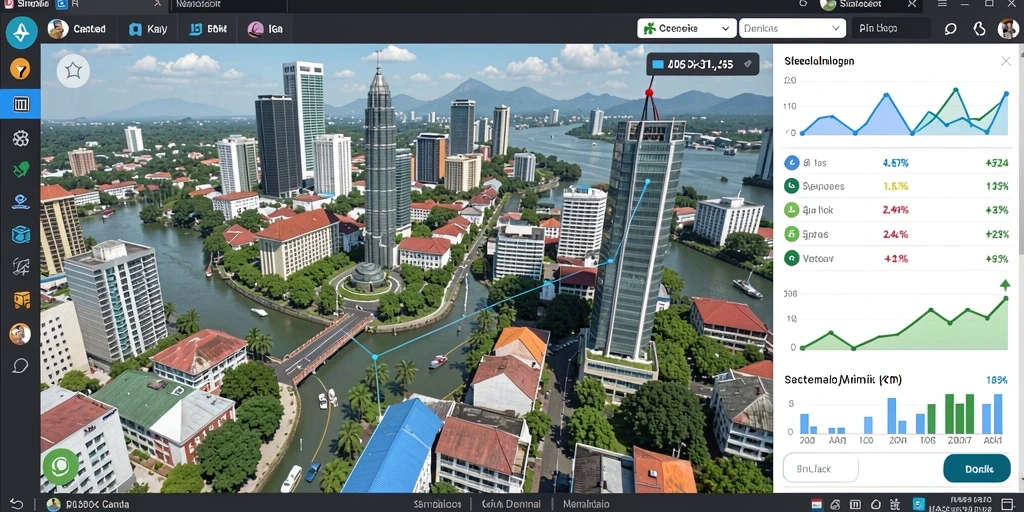Open the profile avatar in top right
This screenshot has width=1024, height=512.
coord(1008,28)
